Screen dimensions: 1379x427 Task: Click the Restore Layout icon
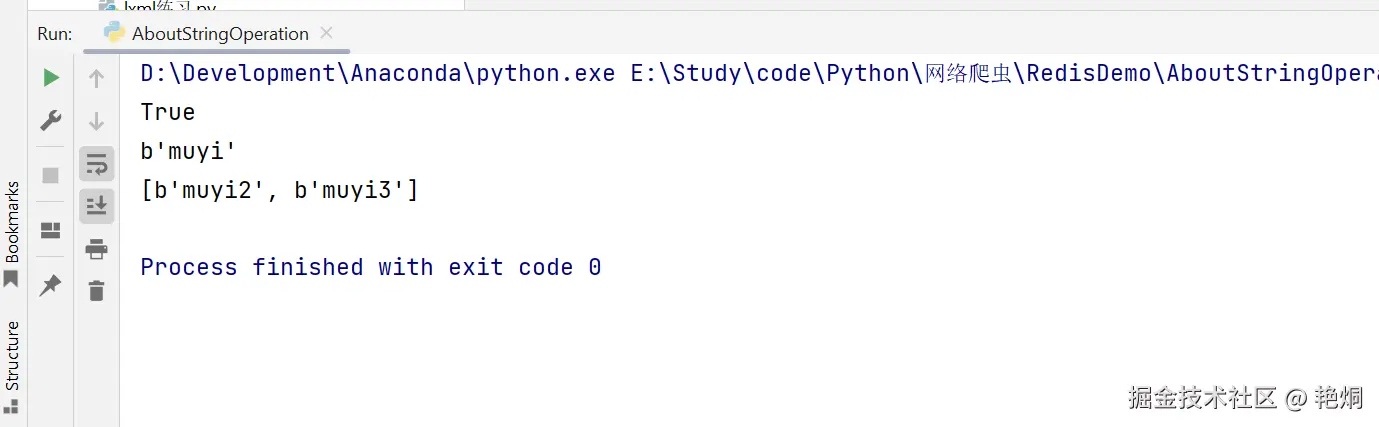coord(50,231)
